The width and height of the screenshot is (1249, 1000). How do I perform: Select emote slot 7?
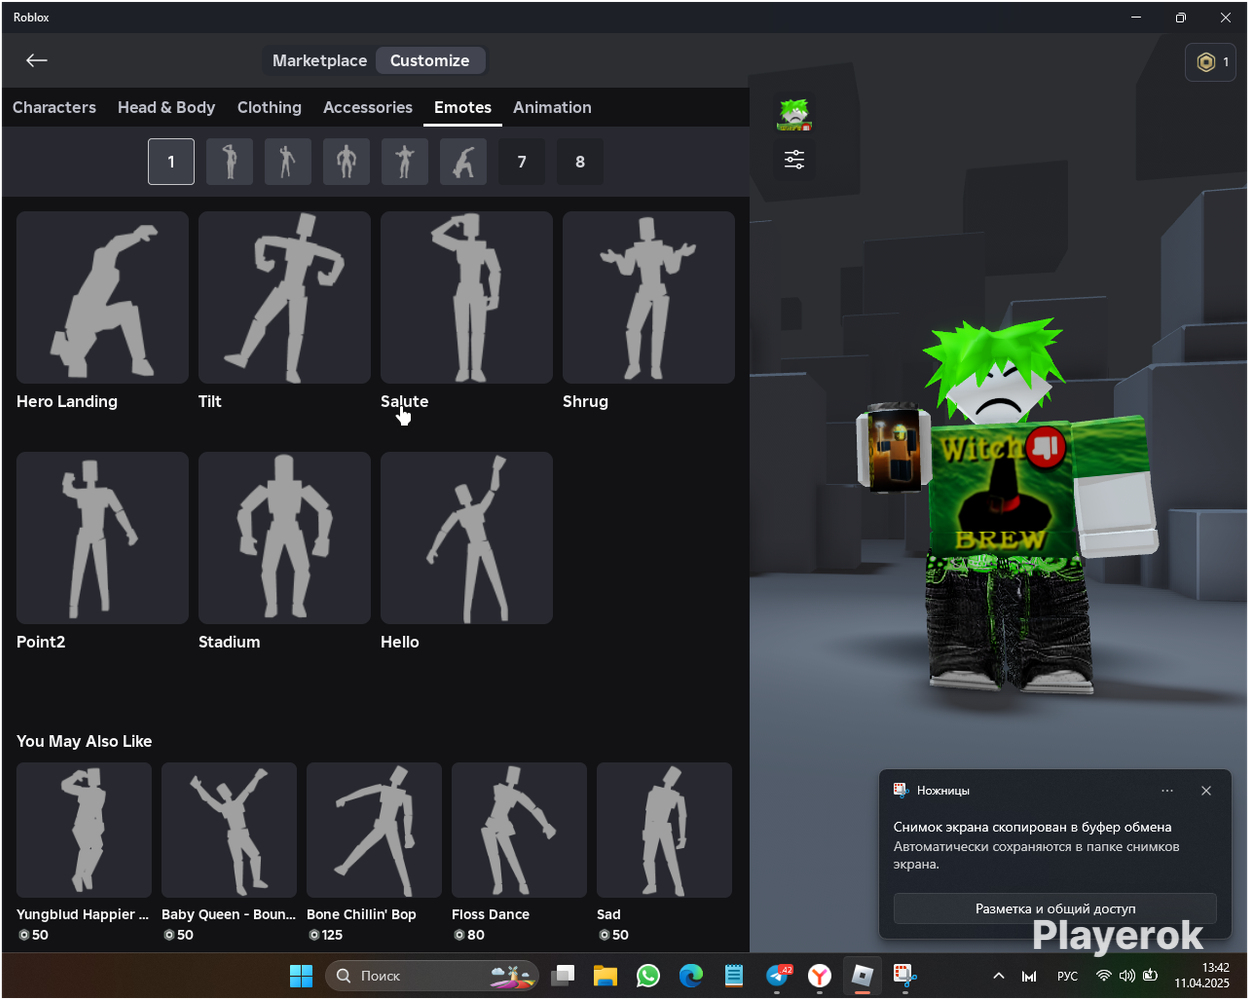[521, 161]
